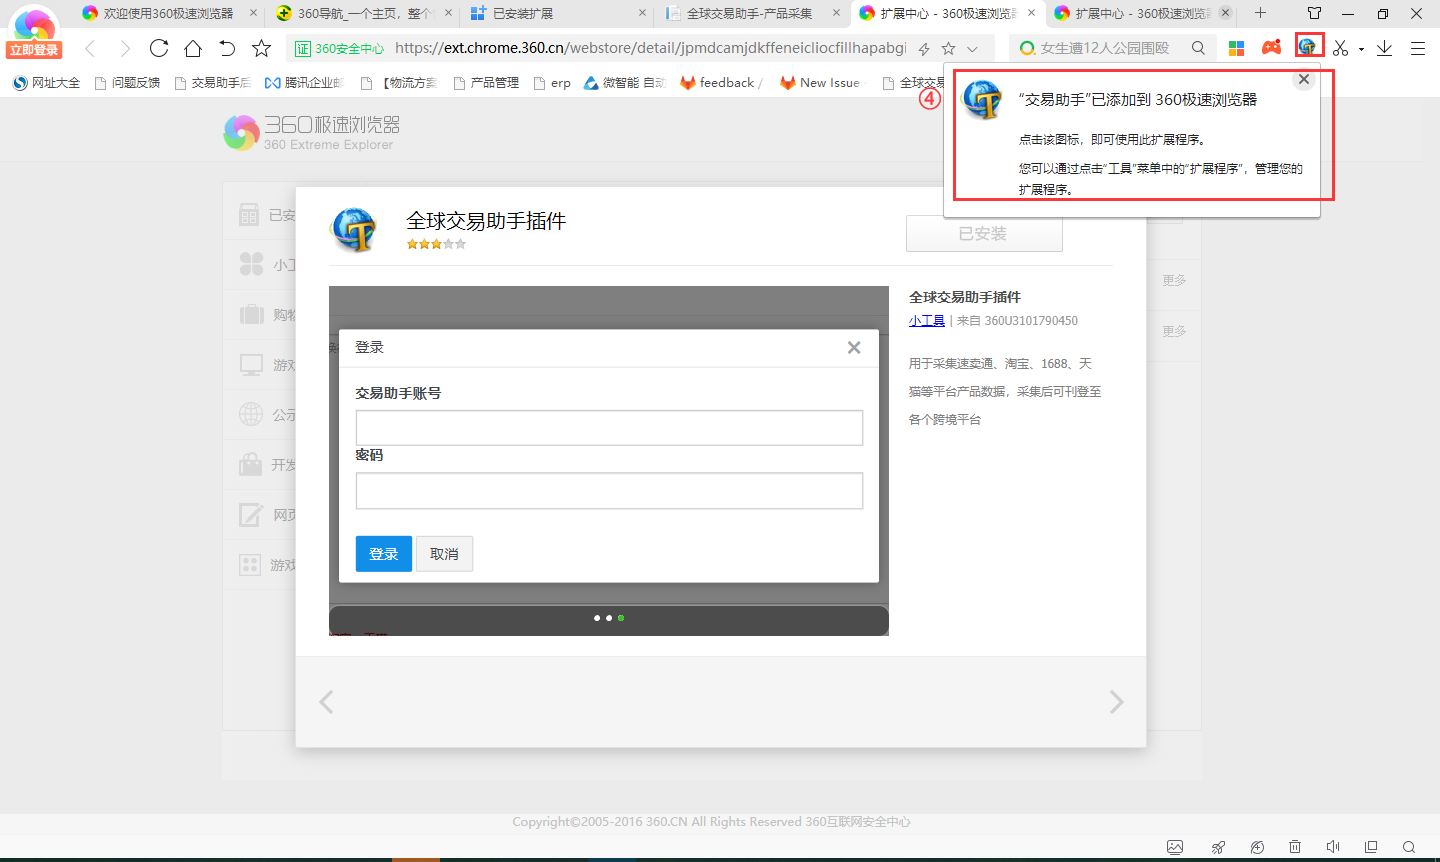Expand screenshot tool options arrow

coord(1361,49)
